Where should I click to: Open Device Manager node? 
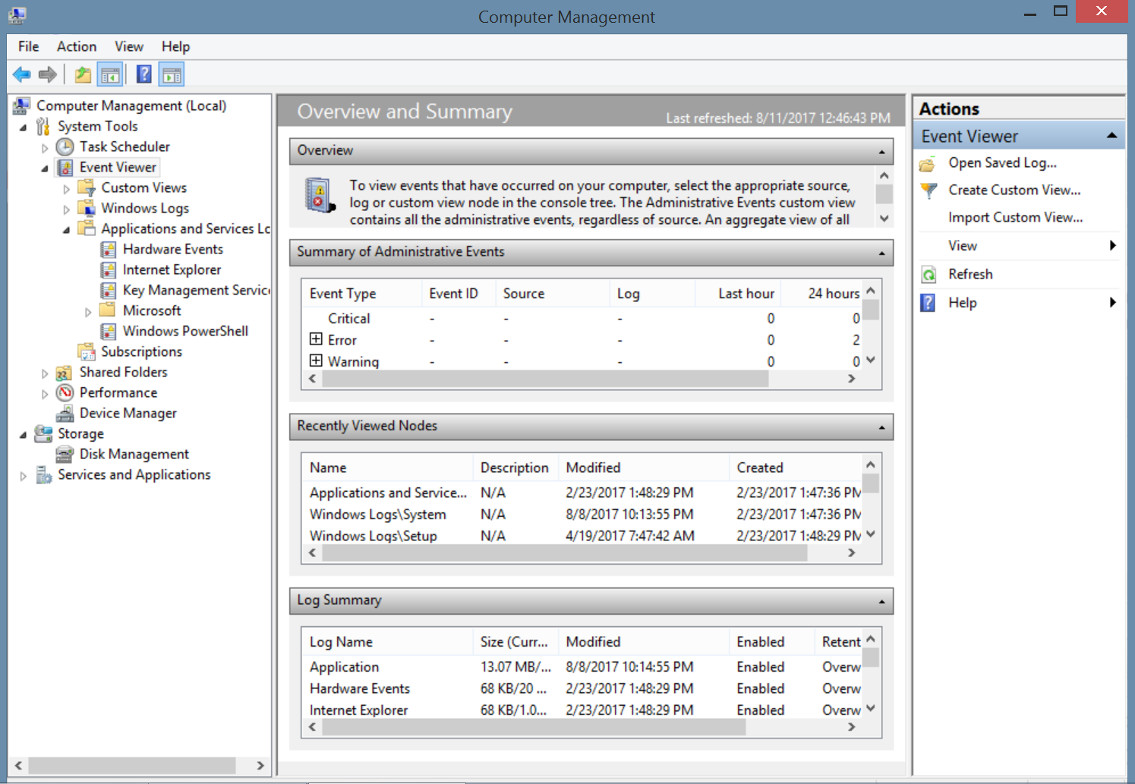128,413
